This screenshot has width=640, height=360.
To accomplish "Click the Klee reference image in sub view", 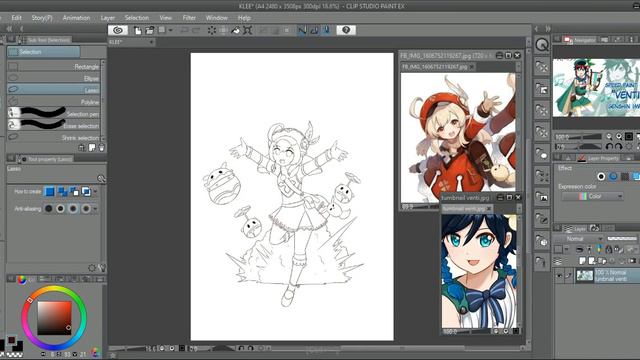I will tap(458, 137).
